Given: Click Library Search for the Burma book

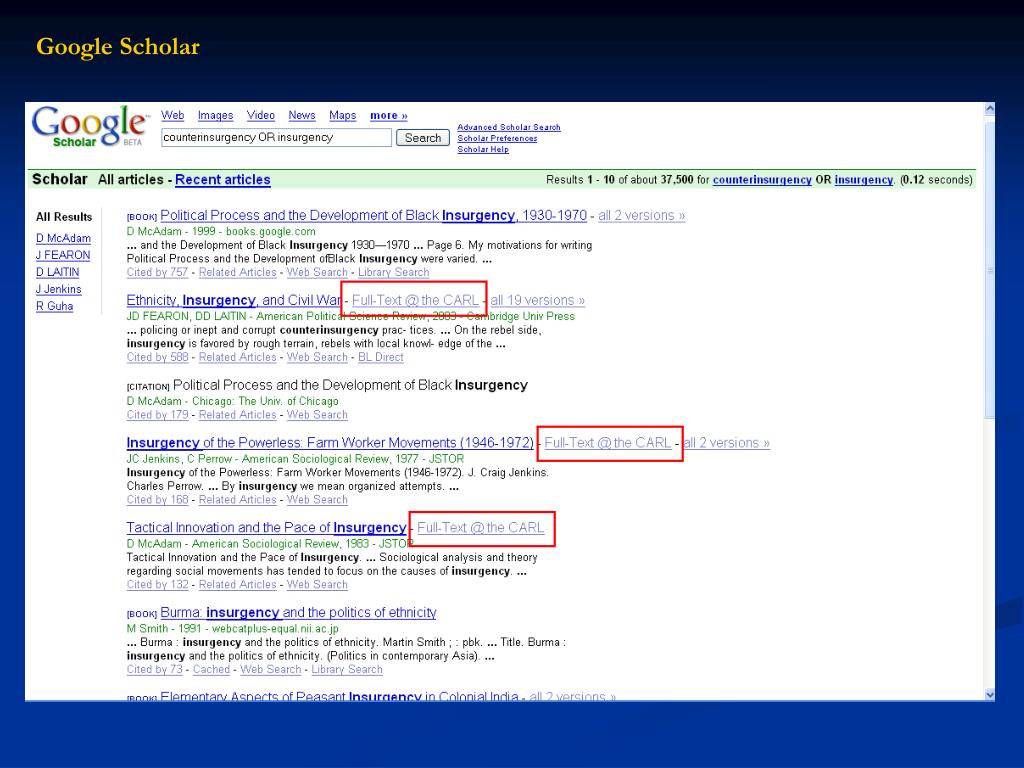Looking at the screenshot, I should pos(347,669).
